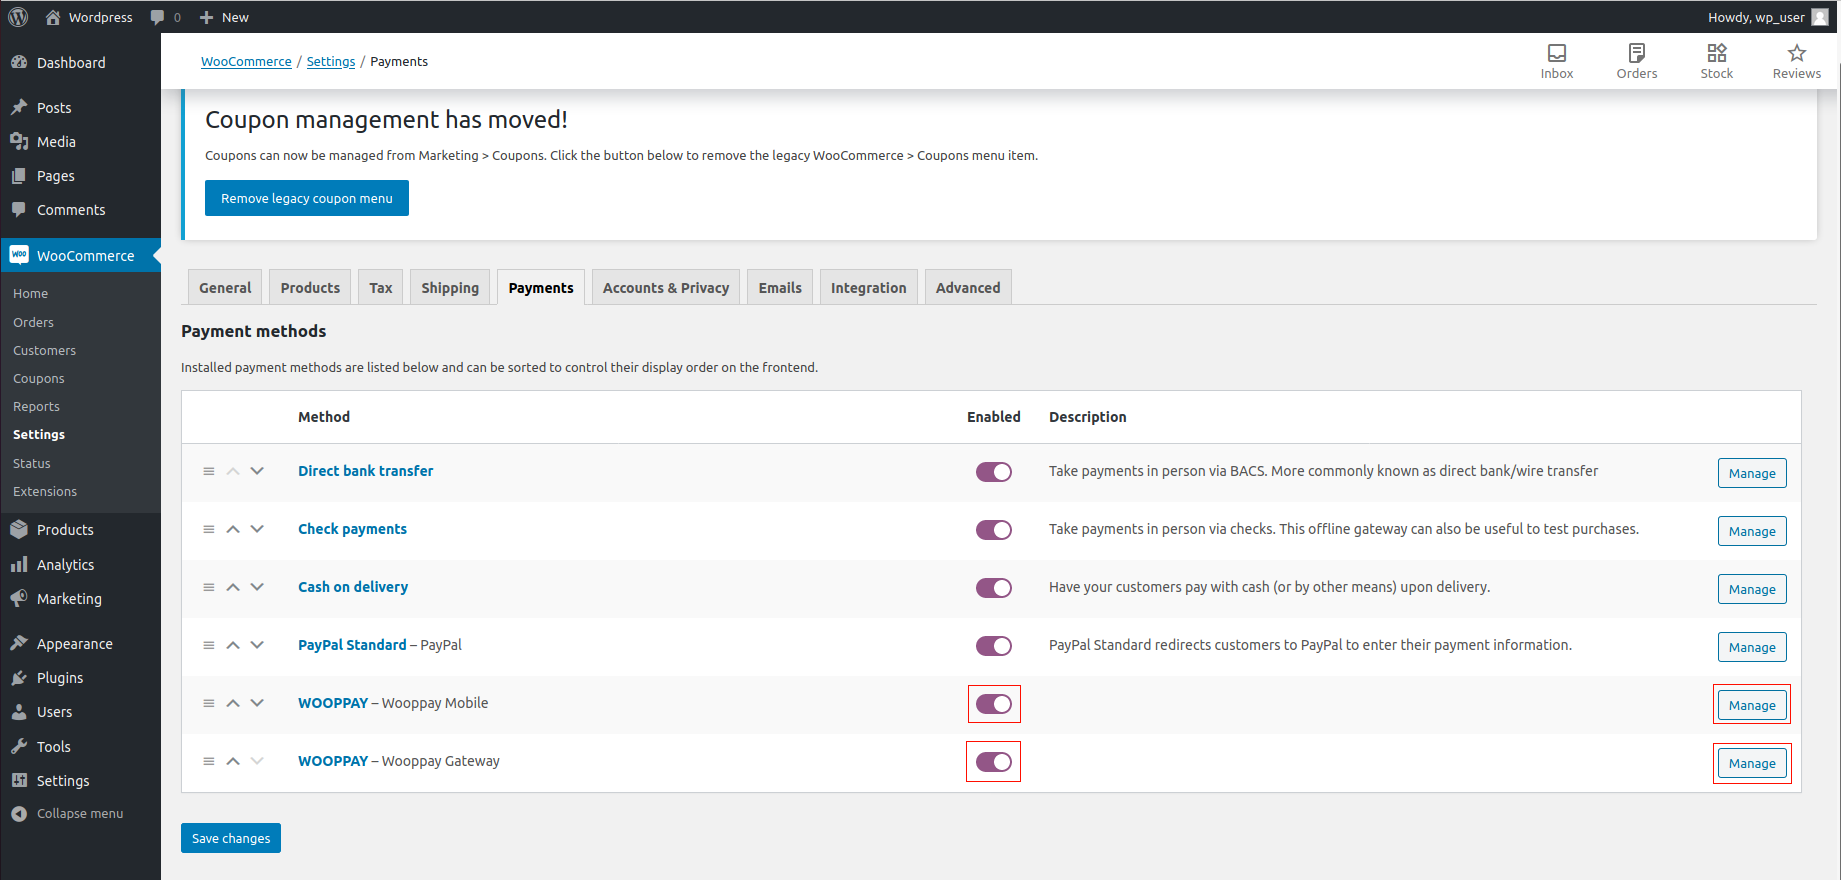The width and height of the screenshot is (1841, 880).
Task: Open WooCommerce main menu item
Action: (x=80, y=255)
